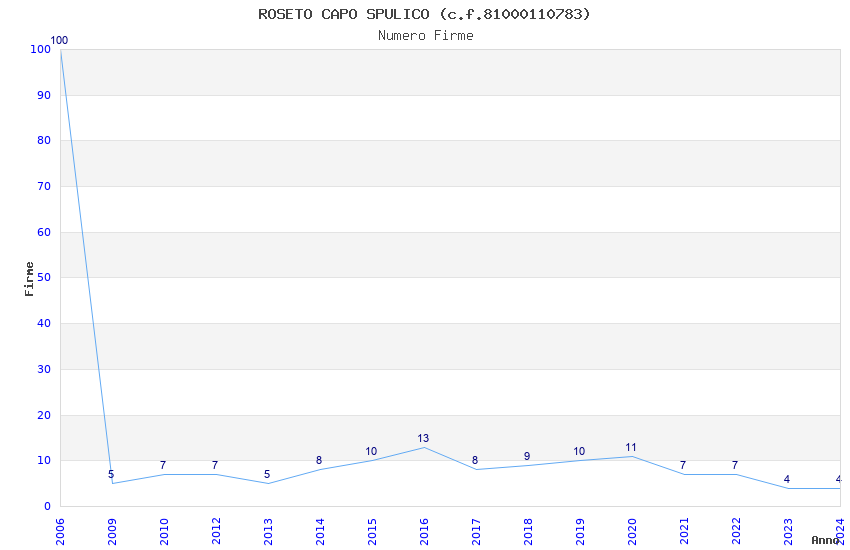Select the 2015 year label on x-axis
The height and width of the screenshot is (550, 850).
pyautogui.click(x=372, y=532)
